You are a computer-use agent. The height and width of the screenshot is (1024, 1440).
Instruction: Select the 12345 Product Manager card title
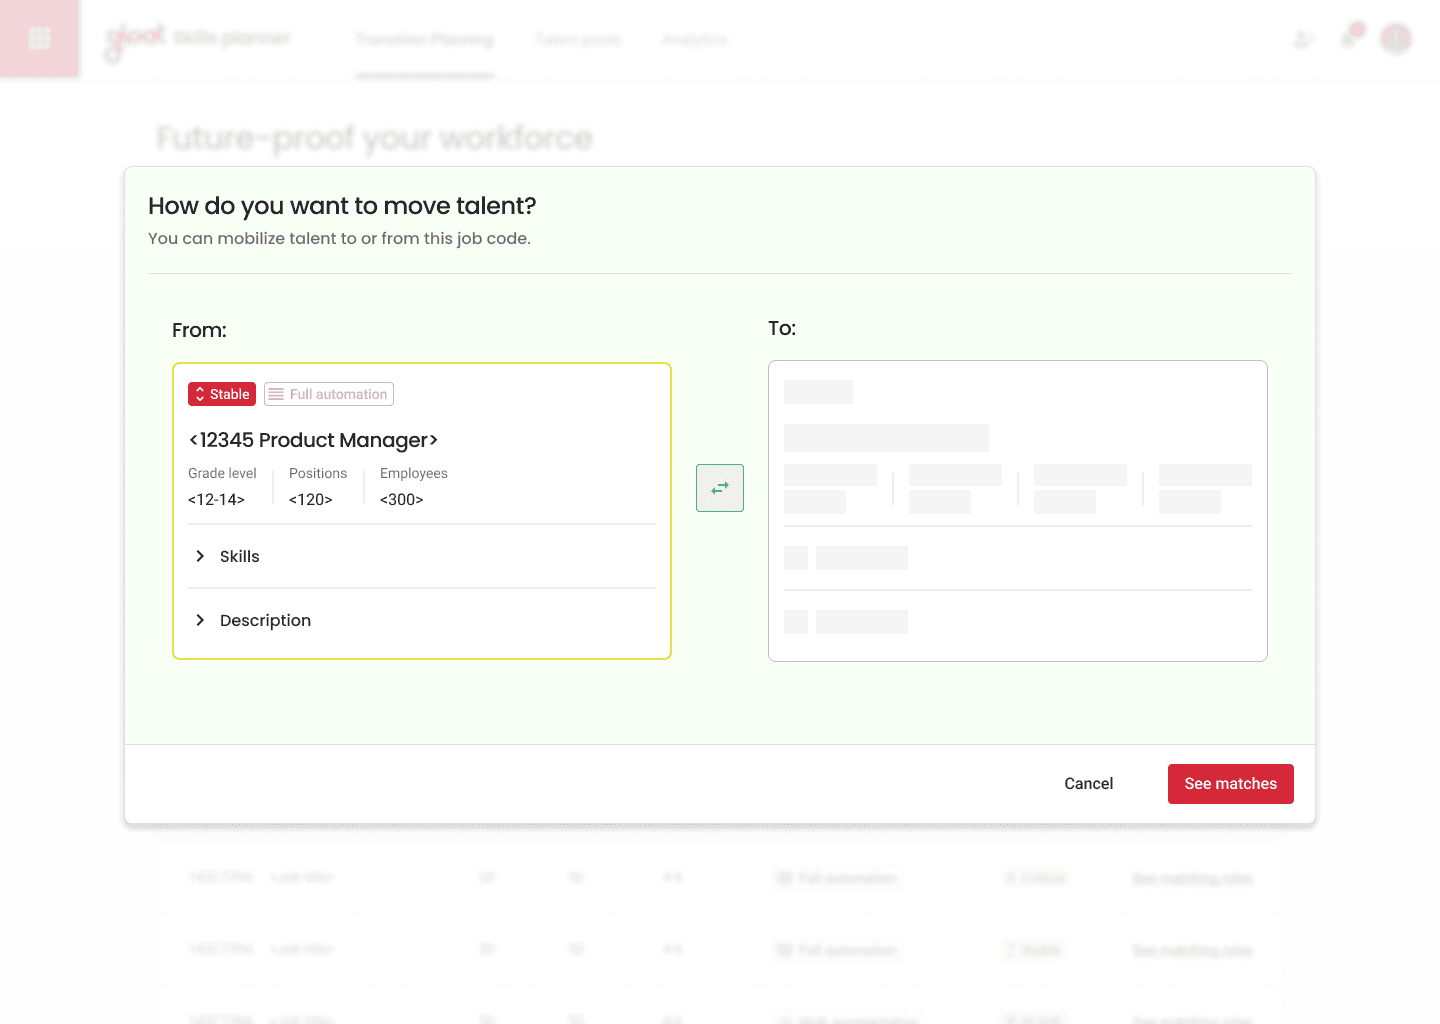pyautogui.click(x=313, y=440)
